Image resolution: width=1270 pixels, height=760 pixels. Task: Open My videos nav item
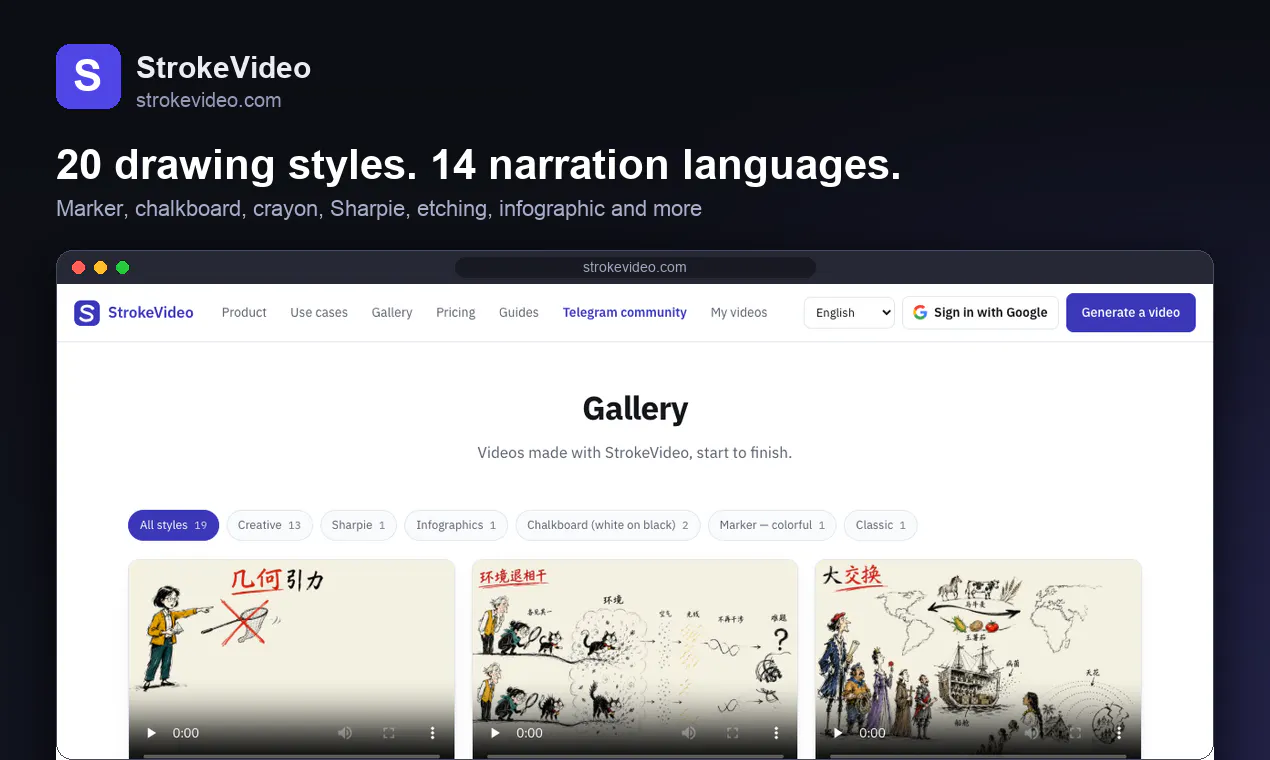(x=739, y=313)
